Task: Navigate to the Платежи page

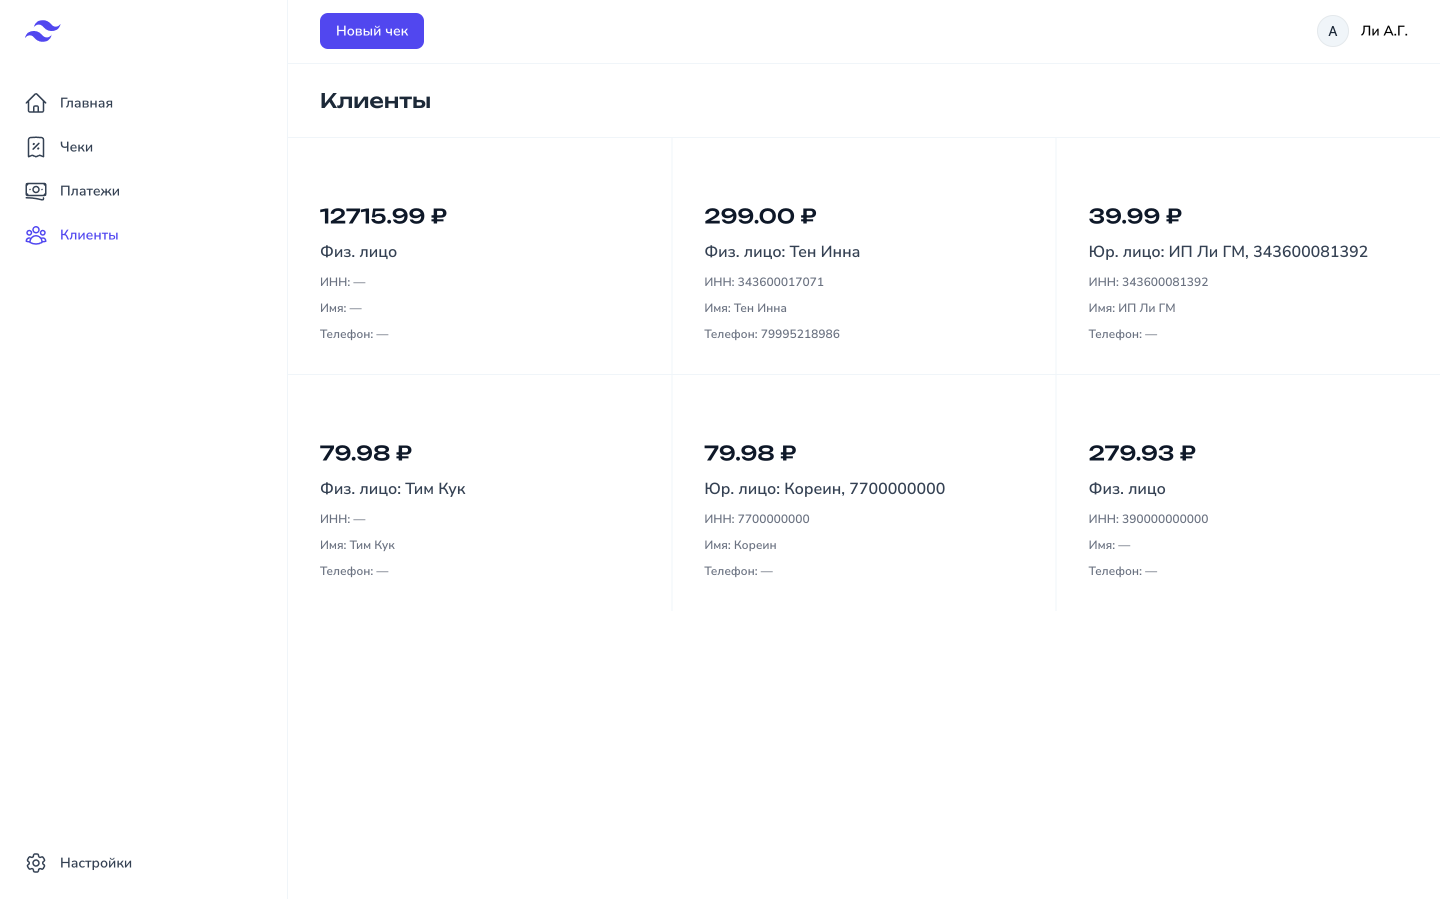Action: (90, 191)
